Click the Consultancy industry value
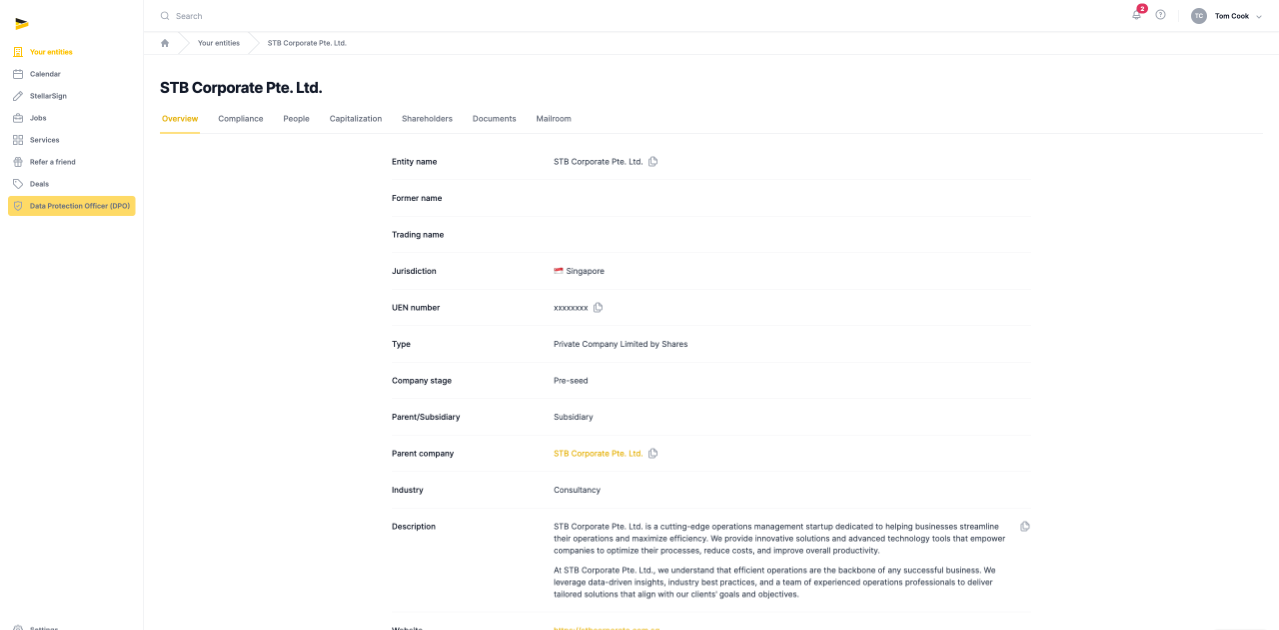This screenshot has height=630, width=1279. point(577,490)
